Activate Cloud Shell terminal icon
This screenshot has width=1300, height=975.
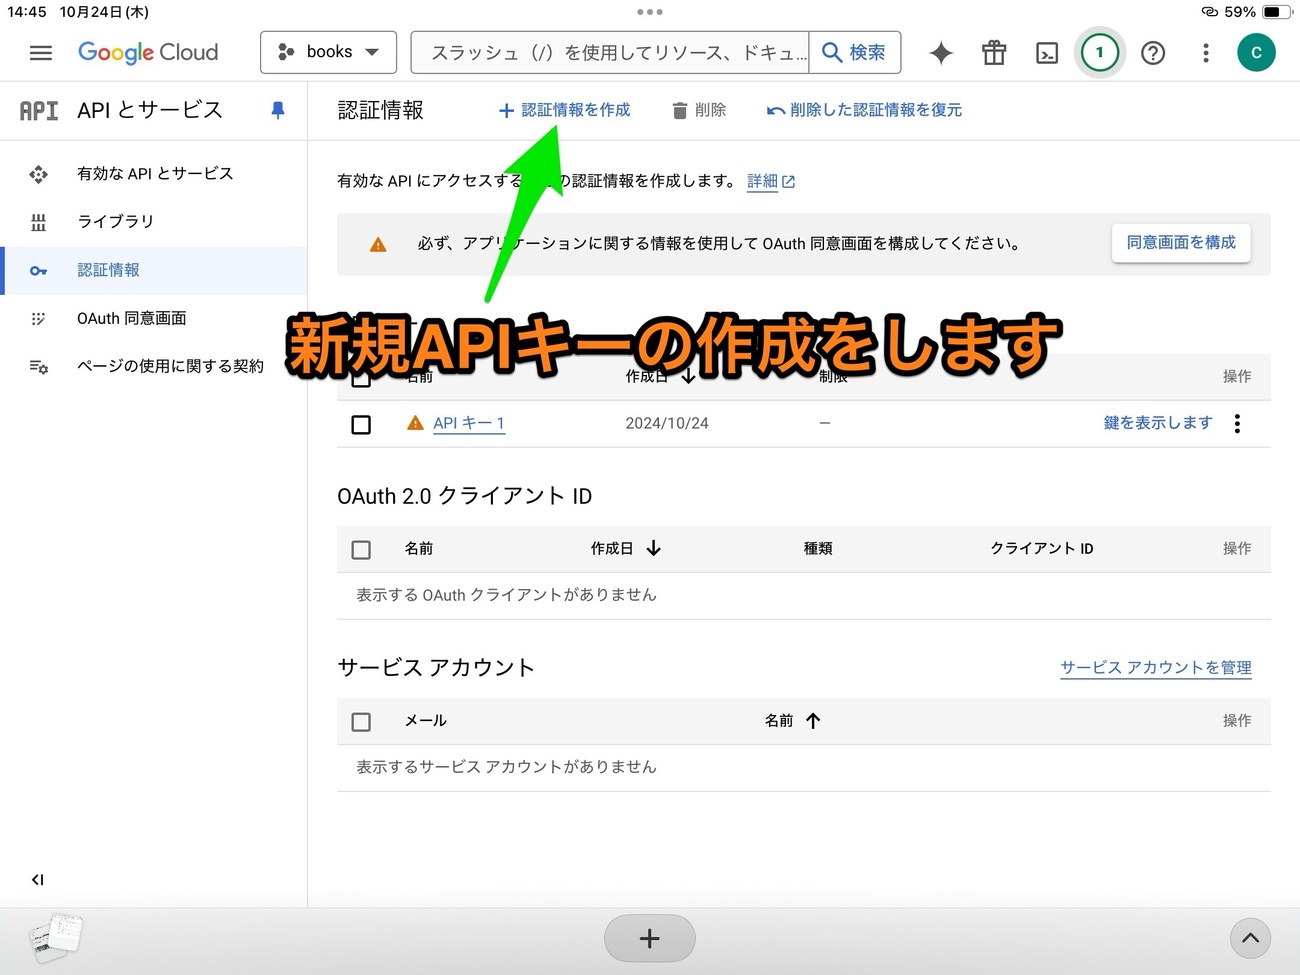pyautogui.click(x=1047, y=52)
